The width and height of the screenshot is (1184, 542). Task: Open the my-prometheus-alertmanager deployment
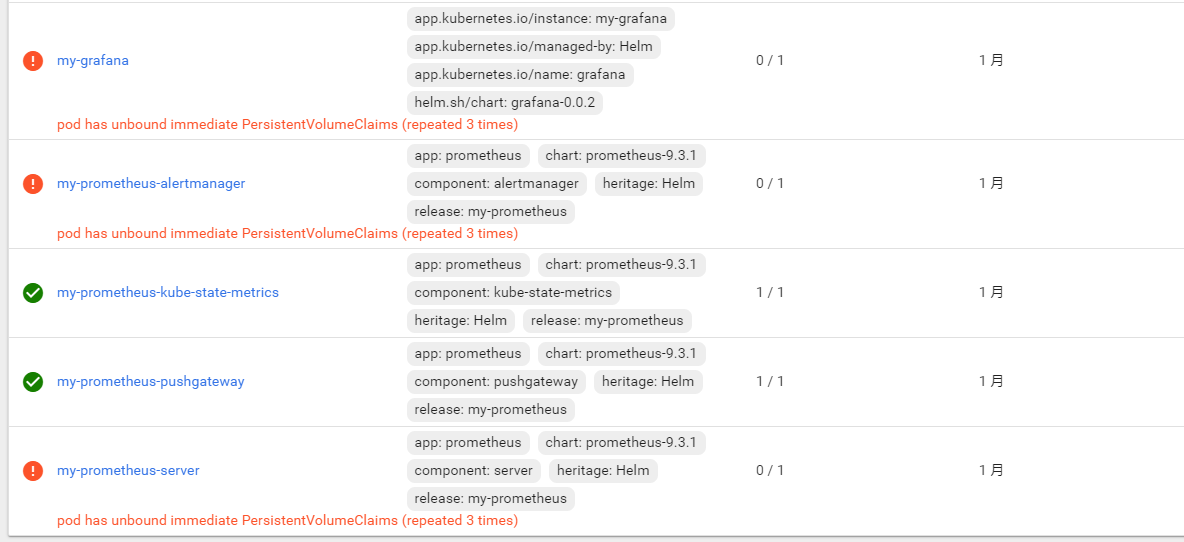click(151, 183)
